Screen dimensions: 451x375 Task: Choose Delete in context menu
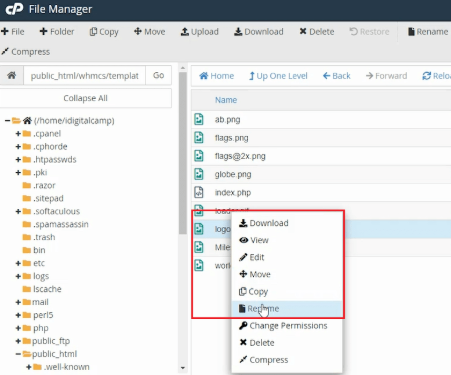pos(287,343)
